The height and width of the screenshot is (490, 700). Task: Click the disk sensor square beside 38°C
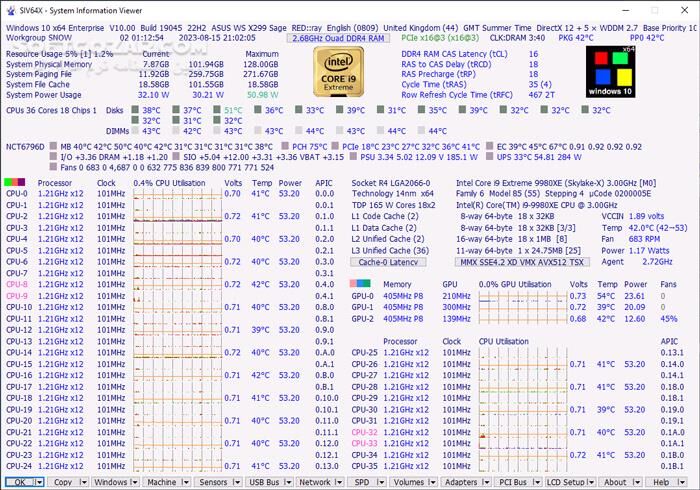(x=135, y=109)
